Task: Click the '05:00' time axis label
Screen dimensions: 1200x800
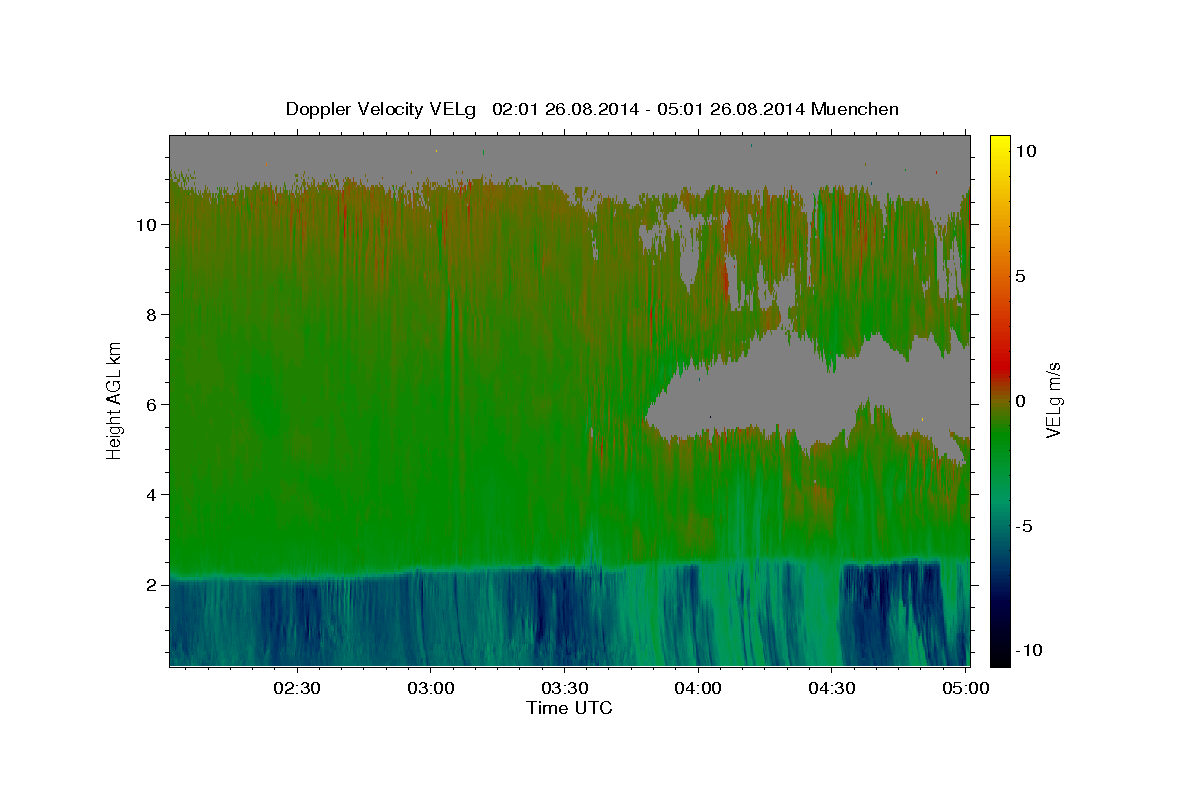Action: click(965, 688)
